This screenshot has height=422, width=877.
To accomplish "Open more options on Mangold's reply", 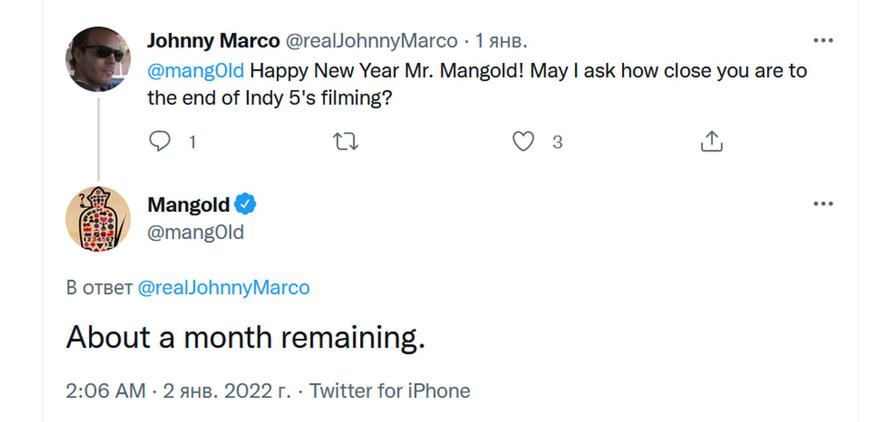I will pyautogui.click(x=823, y=204).
